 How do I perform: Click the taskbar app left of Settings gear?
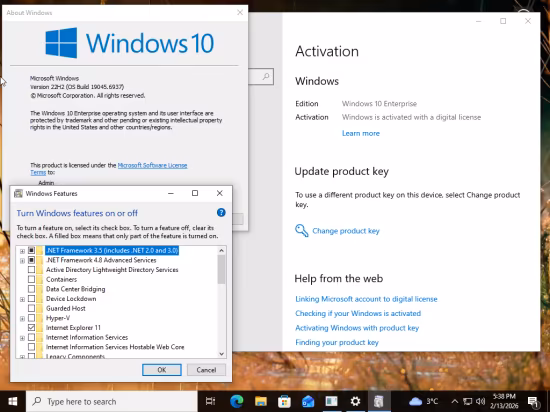coord(331,401)
